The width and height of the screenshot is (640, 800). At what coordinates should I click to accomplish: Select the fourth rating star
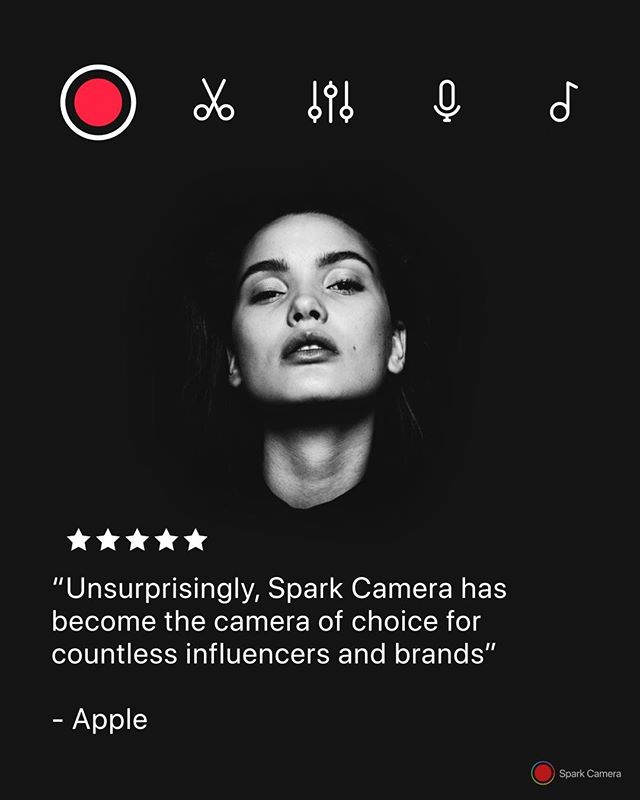click(x=166, y=540)
